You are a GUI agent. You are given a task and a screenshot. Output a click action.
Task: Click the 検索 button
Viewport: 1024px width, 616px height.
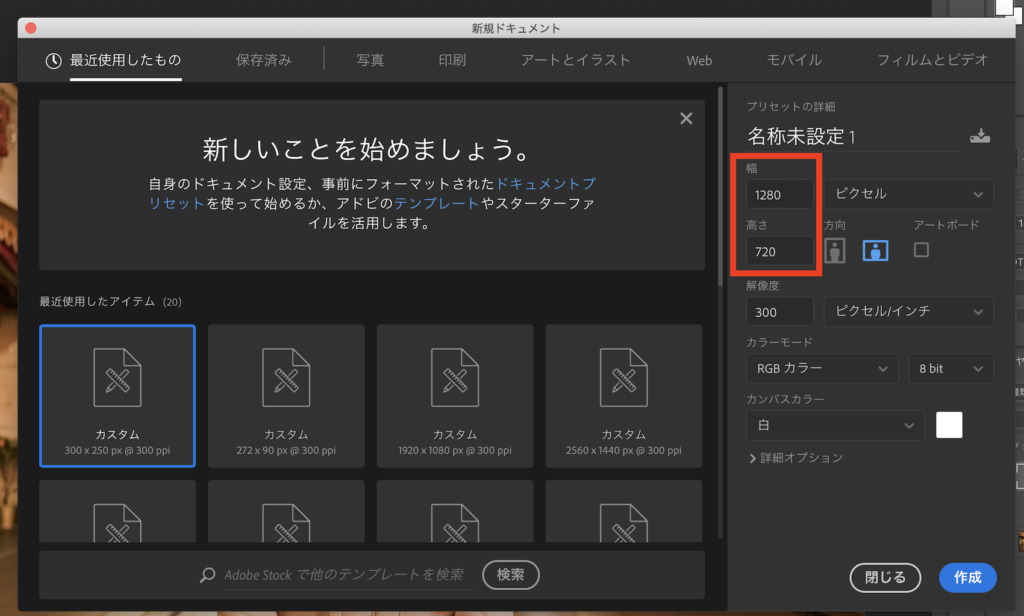tap(511, 575)
